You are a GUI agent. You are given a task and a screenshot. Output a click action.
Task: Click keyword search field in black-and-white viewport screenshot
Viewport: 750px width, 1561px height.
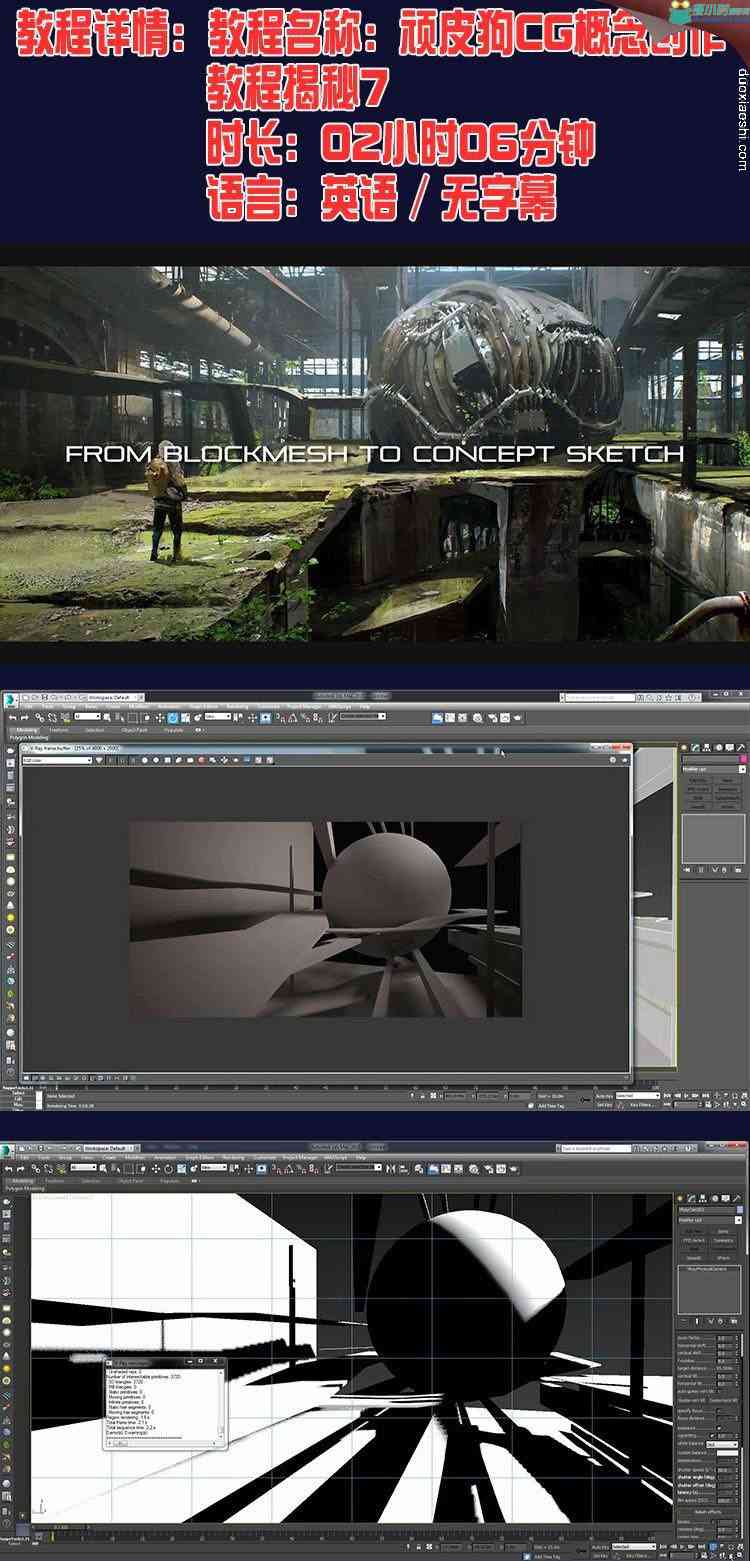click(x=595, y=1148)
